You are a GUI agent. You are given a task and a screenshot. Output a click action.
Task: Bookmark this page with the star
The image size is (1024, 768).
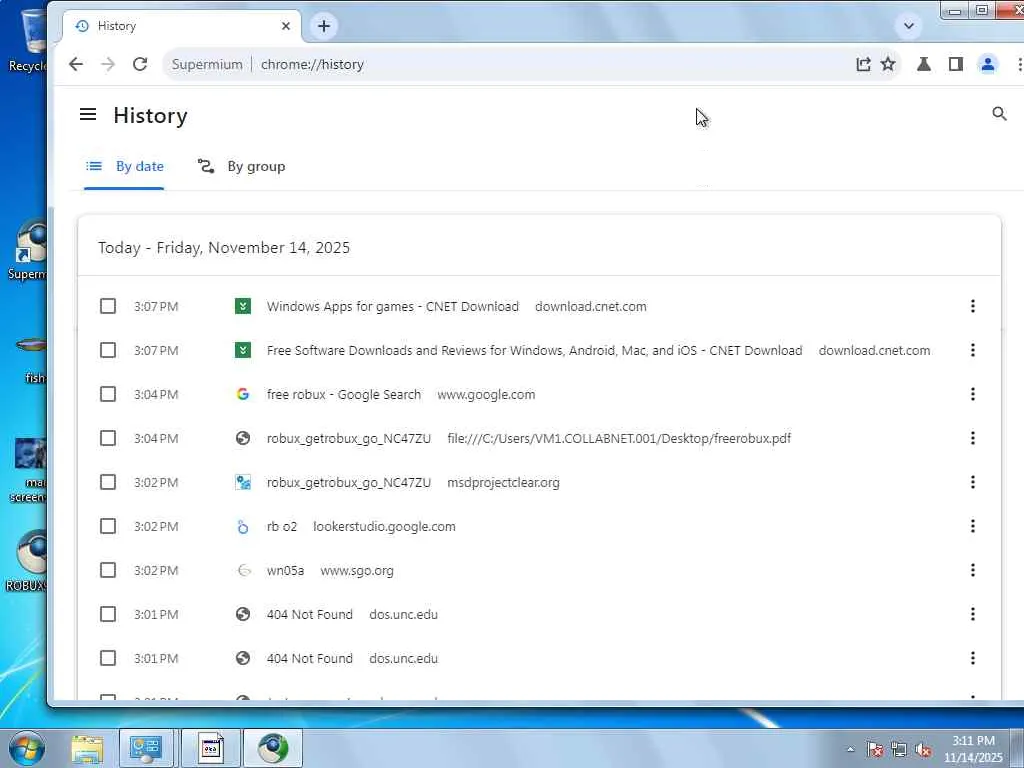888,64
